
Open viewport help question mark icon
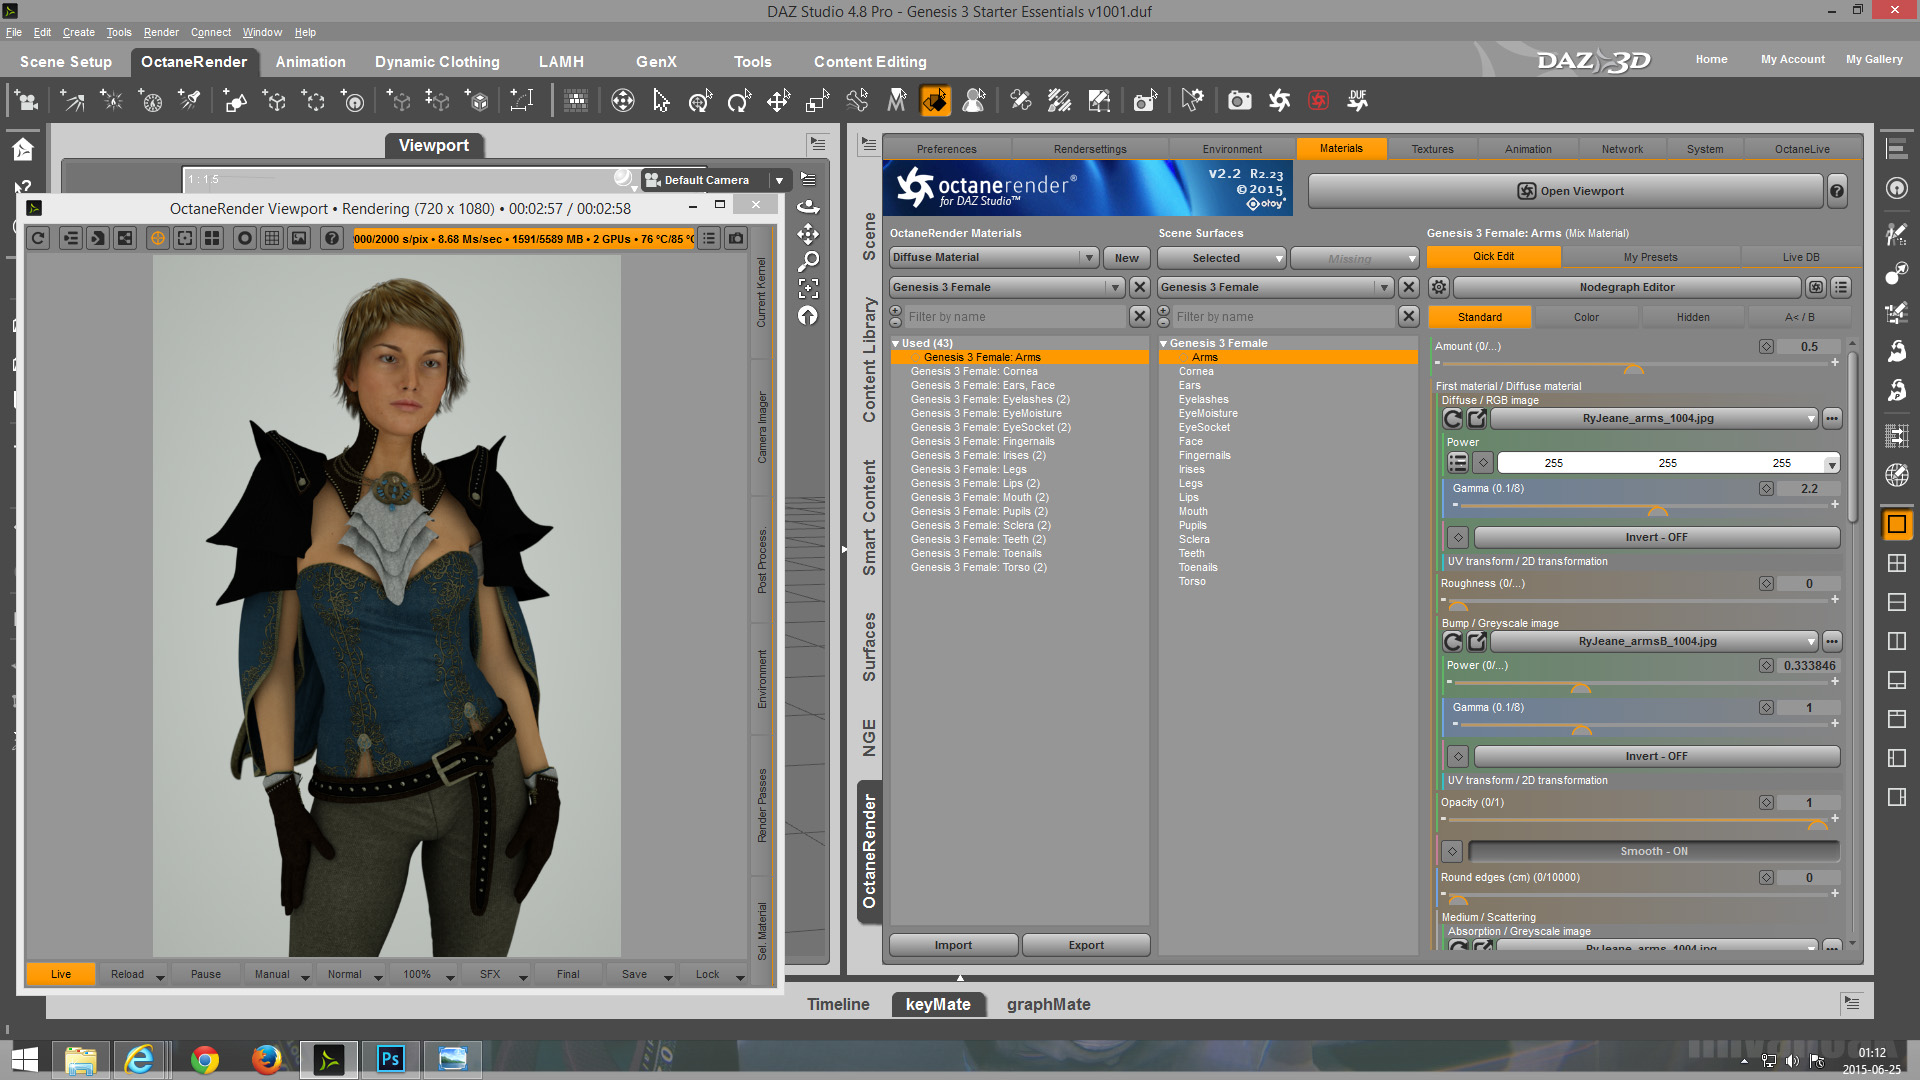[332, 238]
